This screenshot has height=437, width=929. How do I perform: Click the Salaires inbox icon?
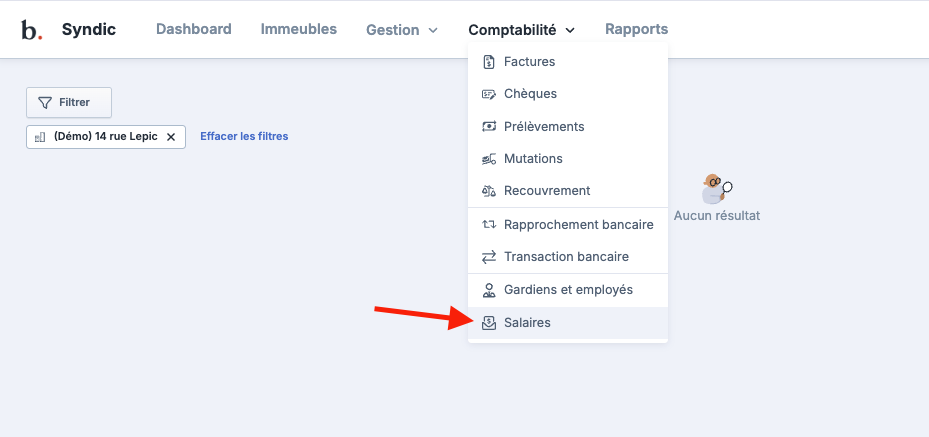[489, 323]
